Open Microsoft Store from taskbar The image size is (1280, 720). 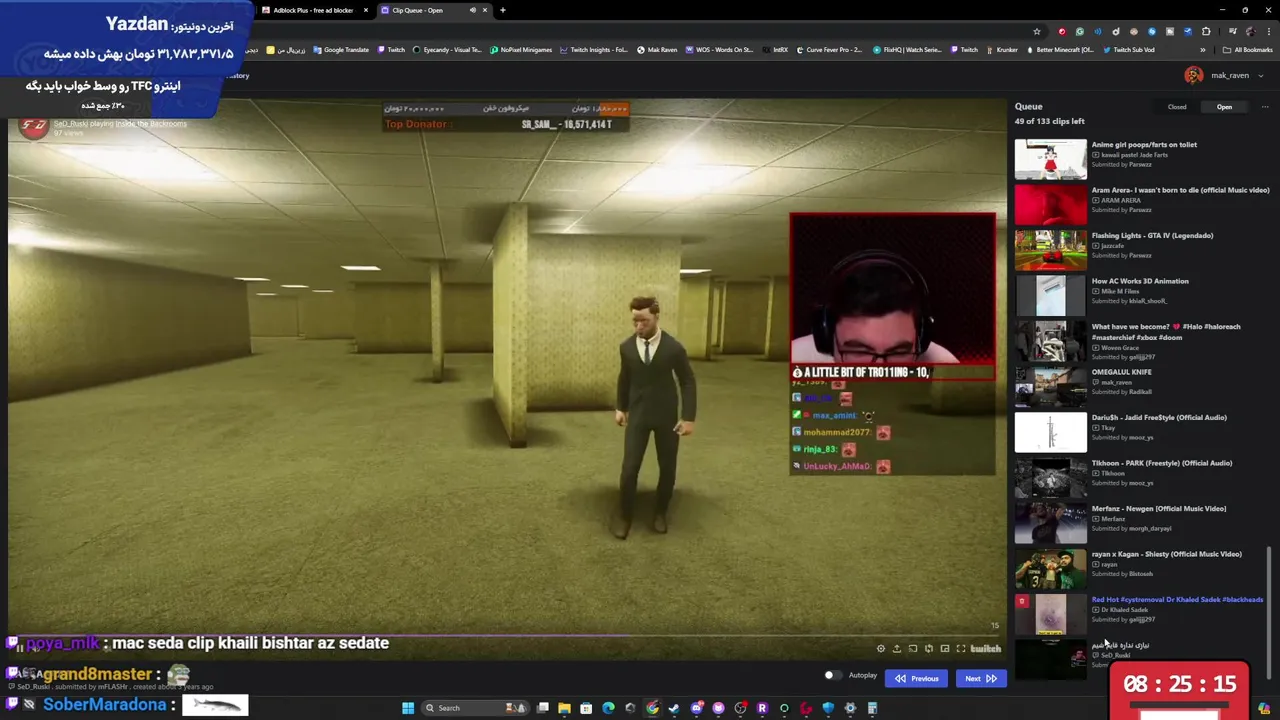pos(586,708)
